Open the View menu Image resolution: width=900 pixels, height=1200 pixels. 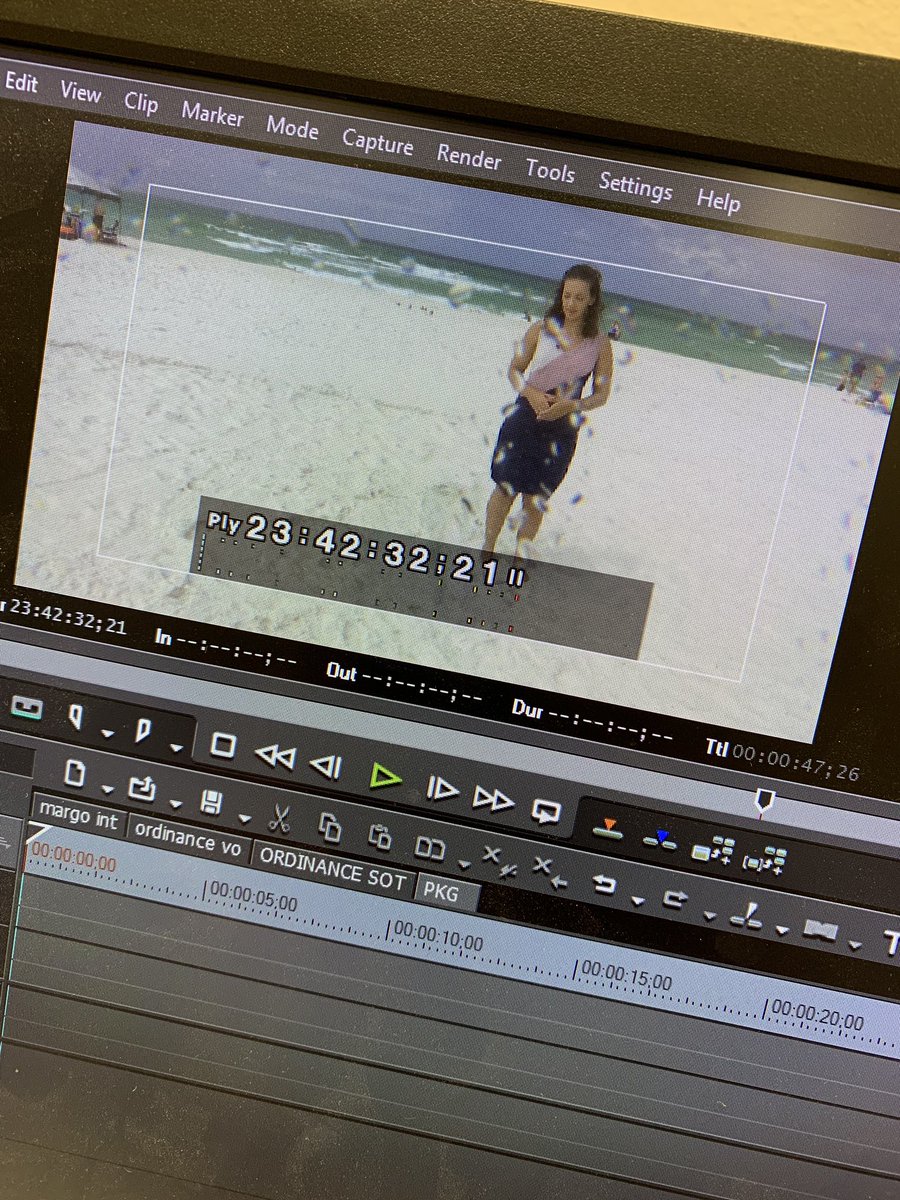pyautogui.click(x=80, y=92)
